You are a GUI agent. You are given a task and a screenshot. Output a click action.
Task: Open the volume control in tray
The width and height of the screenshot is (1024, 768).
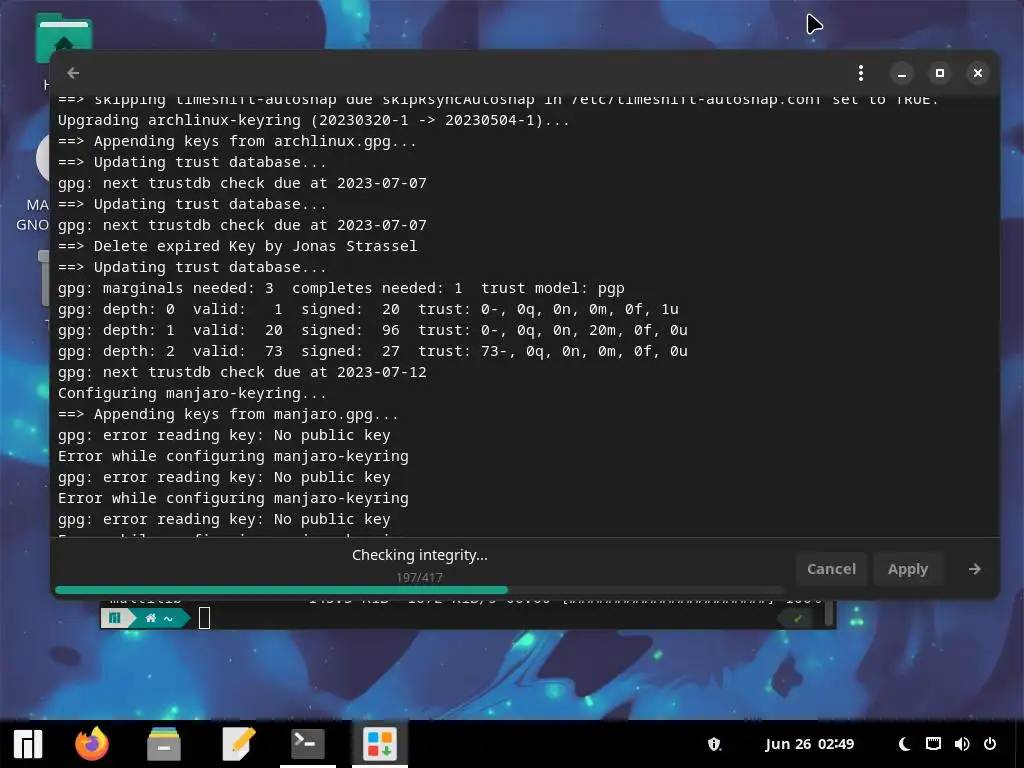[961, 744]
